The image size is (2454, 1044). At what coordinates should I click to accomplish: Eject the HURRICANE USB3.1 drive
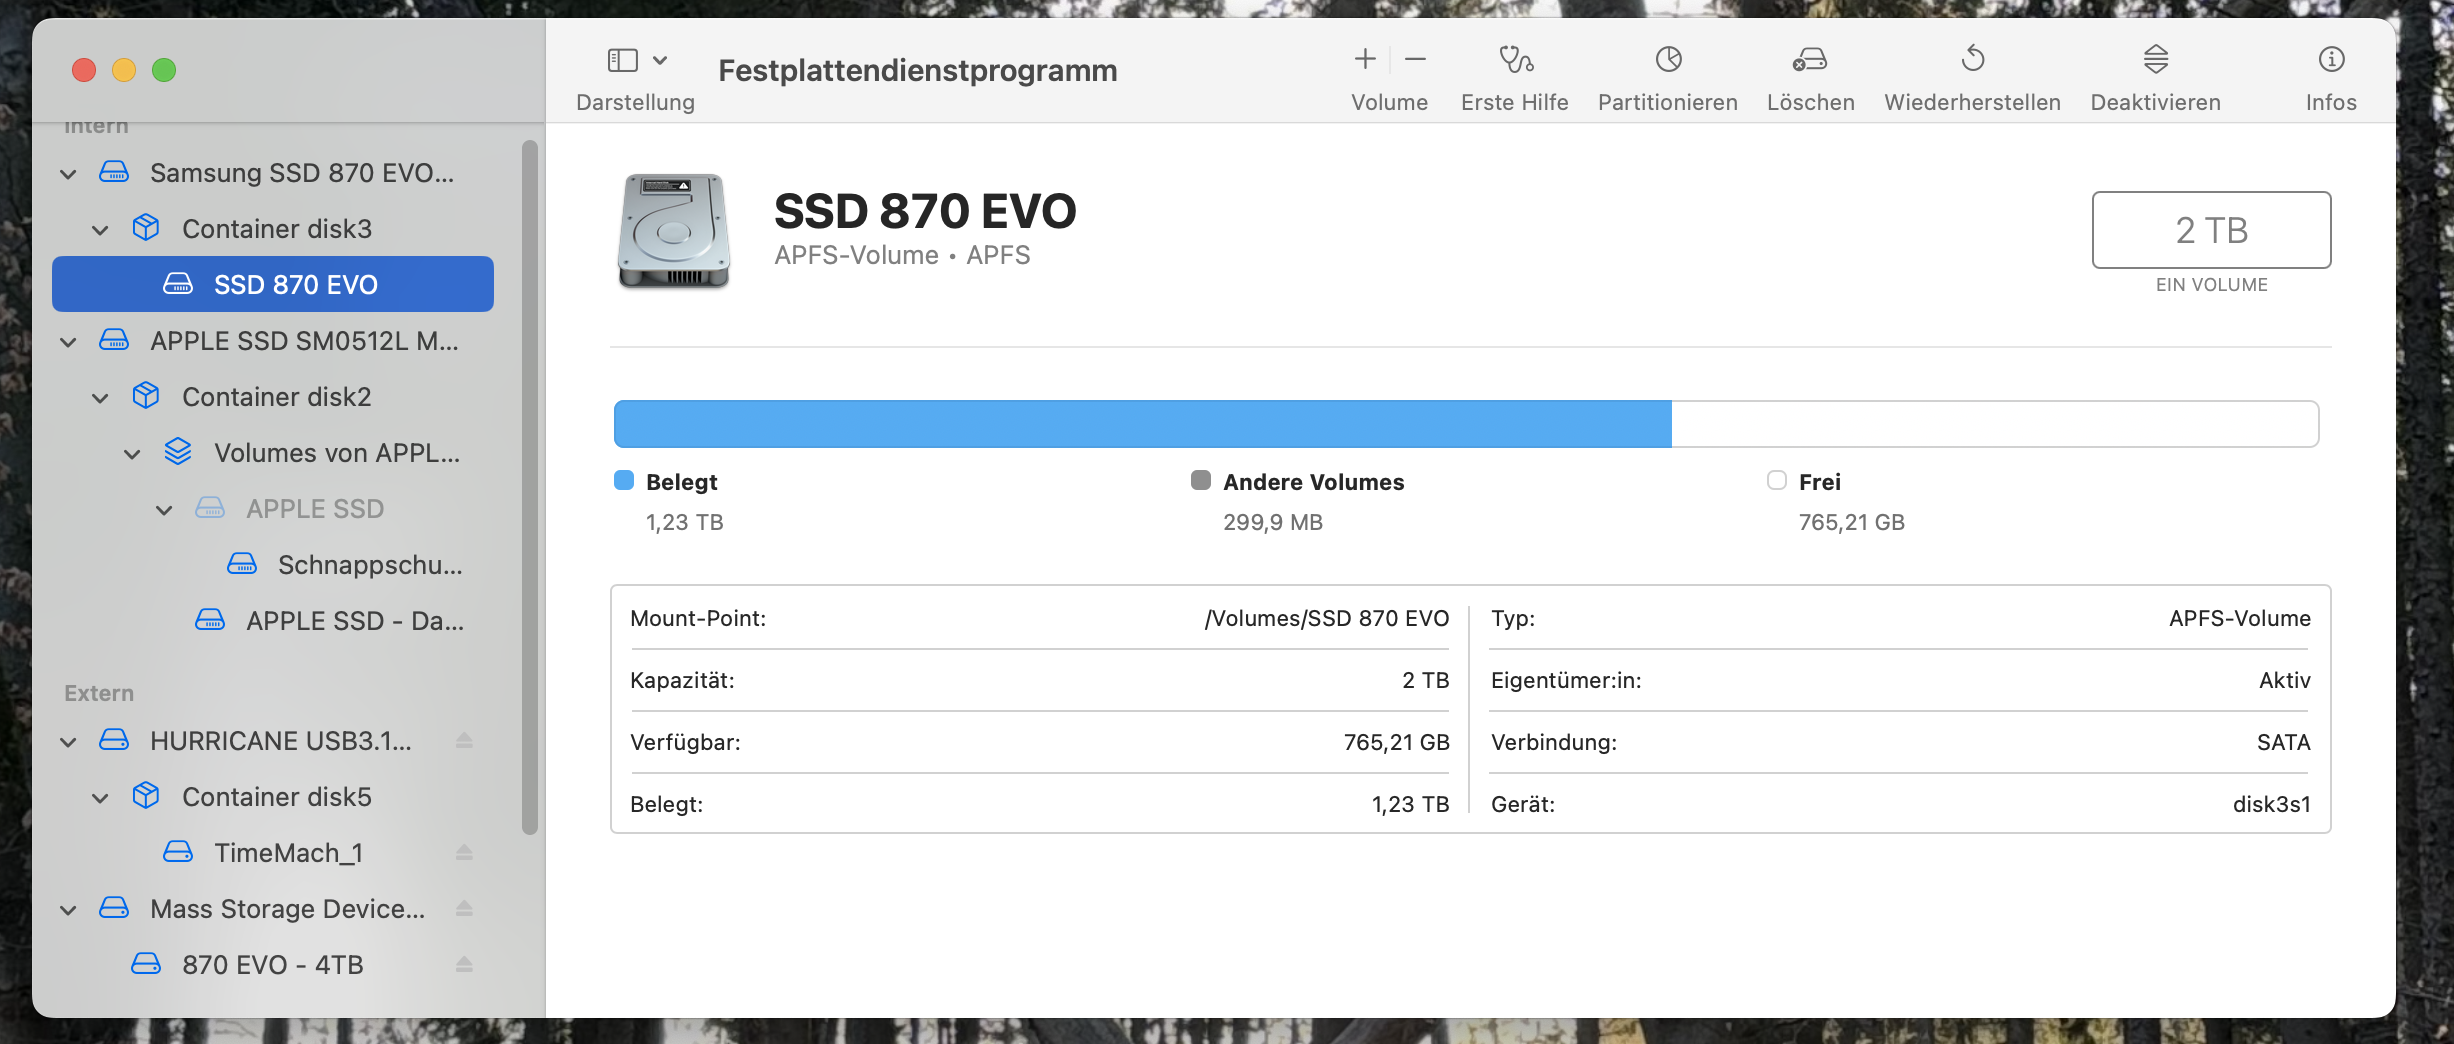coord(464,741)
